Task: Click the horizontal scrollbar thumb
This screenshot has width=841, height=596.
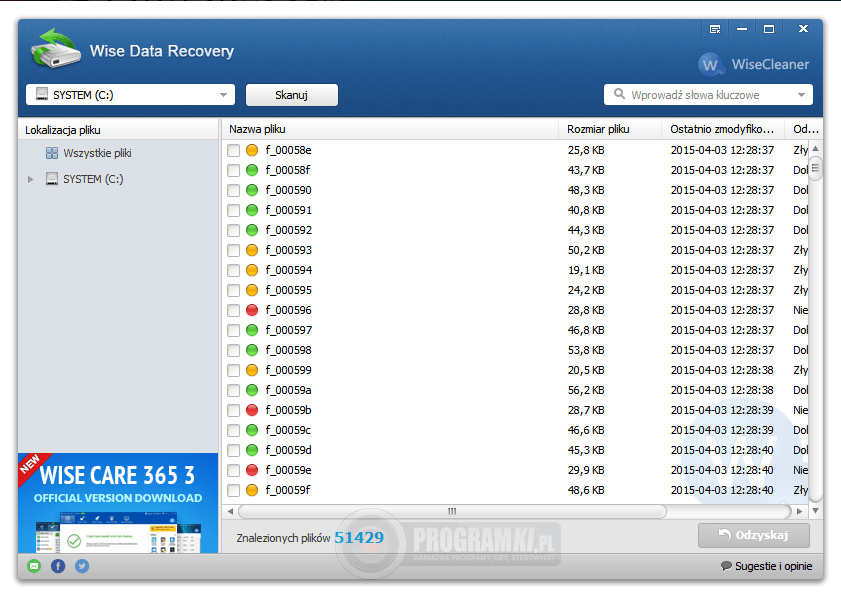Action: [452, 511]
